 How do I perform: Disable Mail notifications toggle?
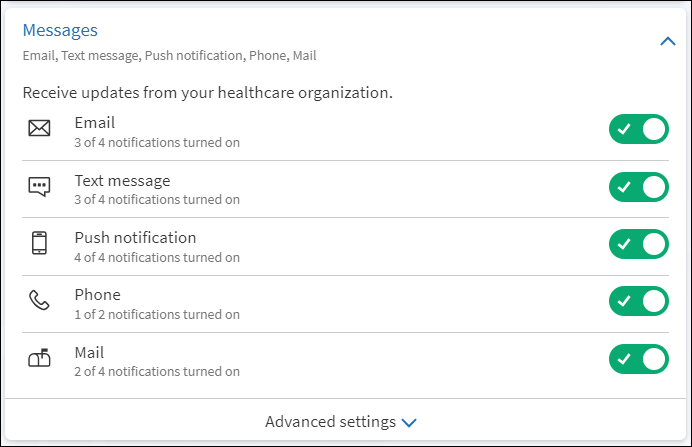(639, 359)
